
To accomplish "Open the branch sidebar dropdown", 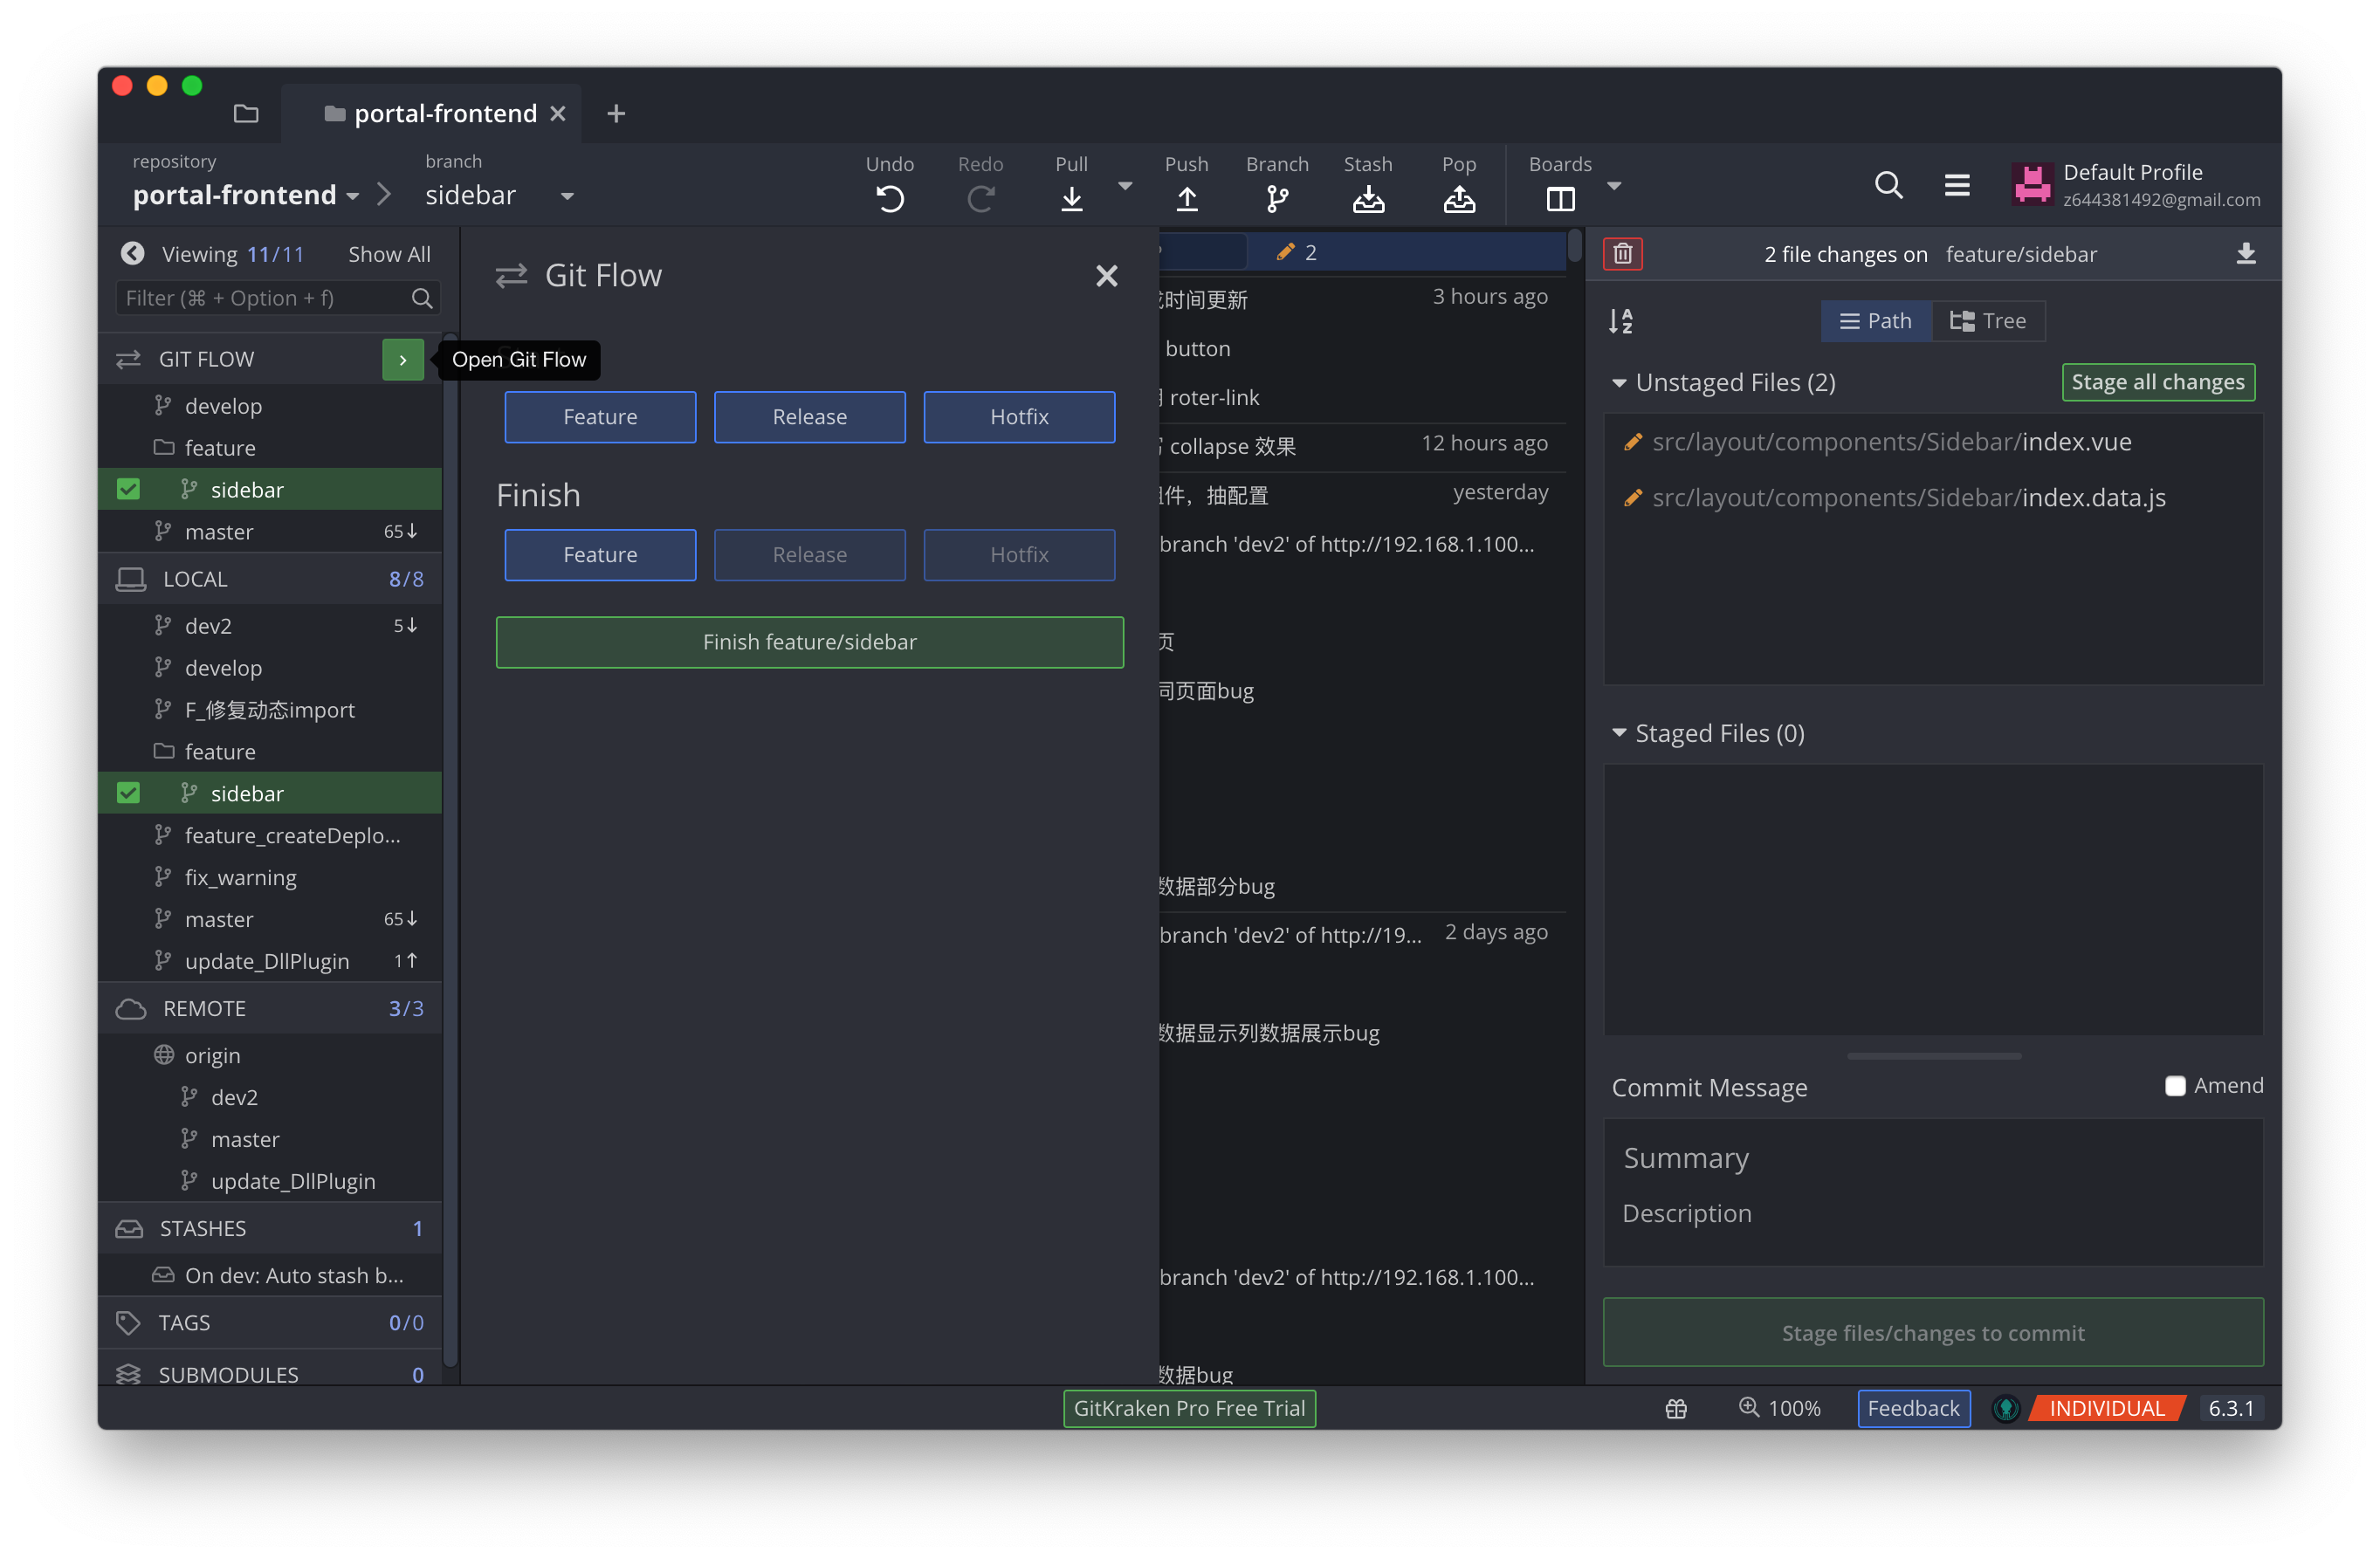I will [567, 196].
